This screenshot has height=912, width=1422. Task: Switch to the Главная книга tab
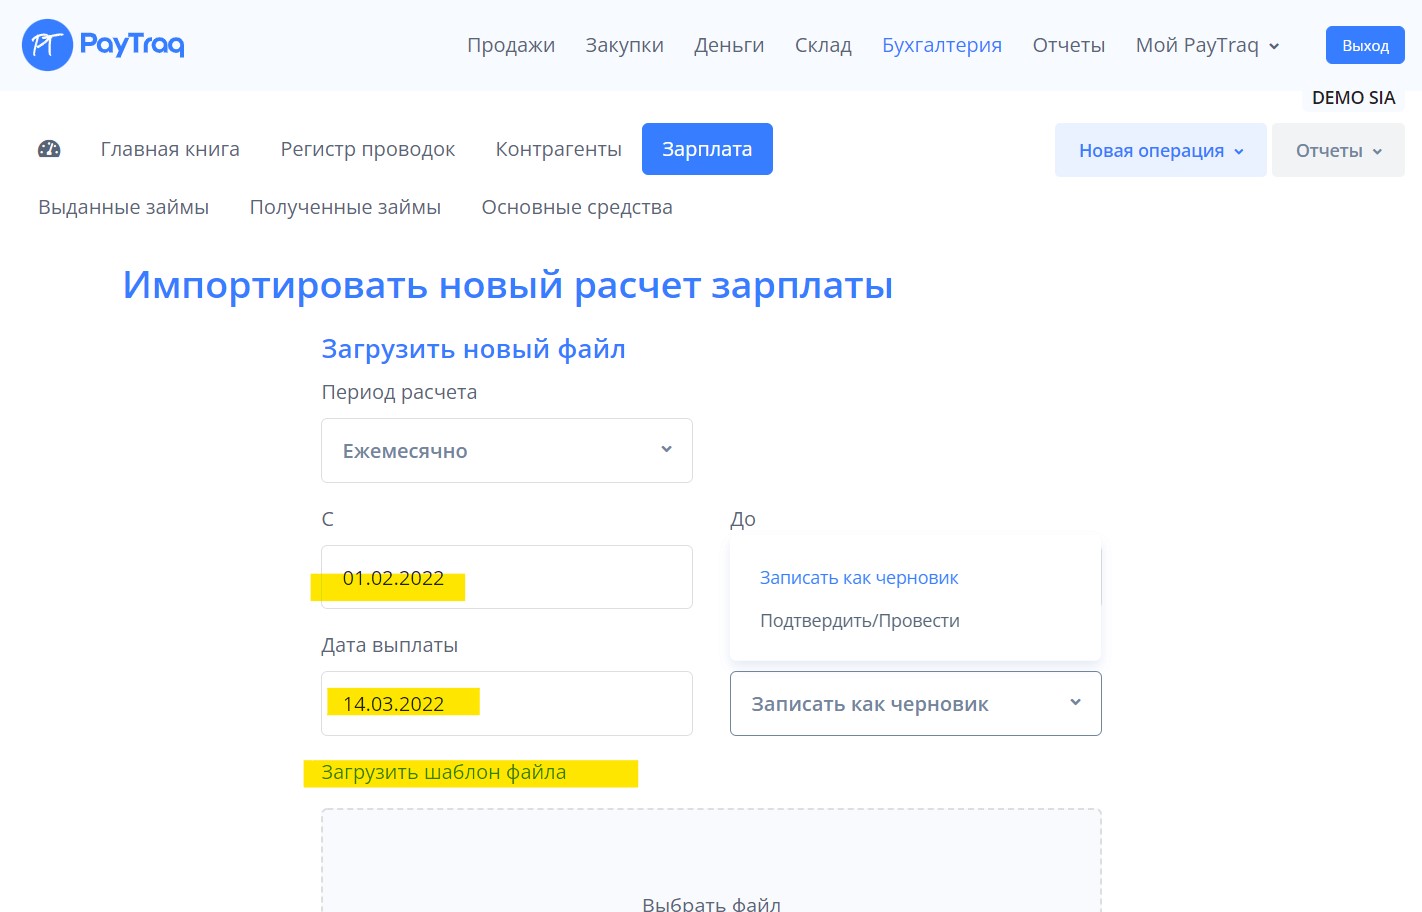(x=170, y=149)
